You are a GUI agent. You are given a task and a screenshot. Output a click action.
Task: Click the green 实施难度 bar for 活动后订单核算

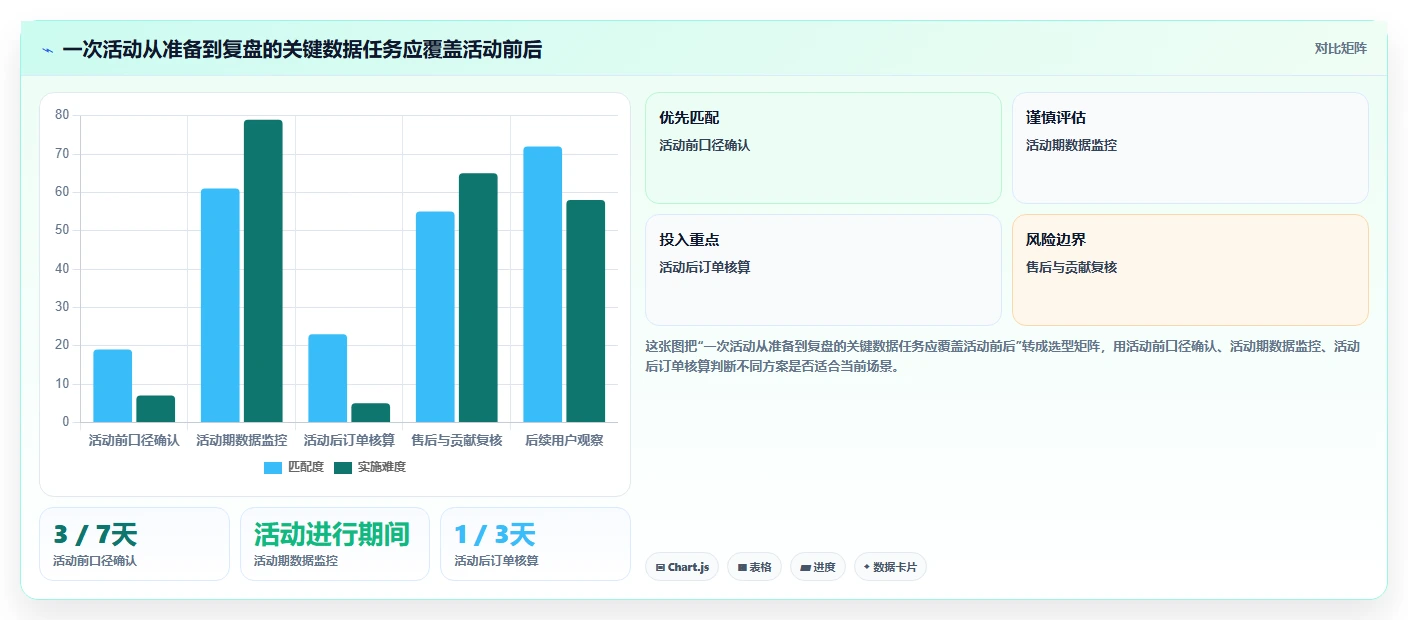pyautogui.click(x=371, y=413)
